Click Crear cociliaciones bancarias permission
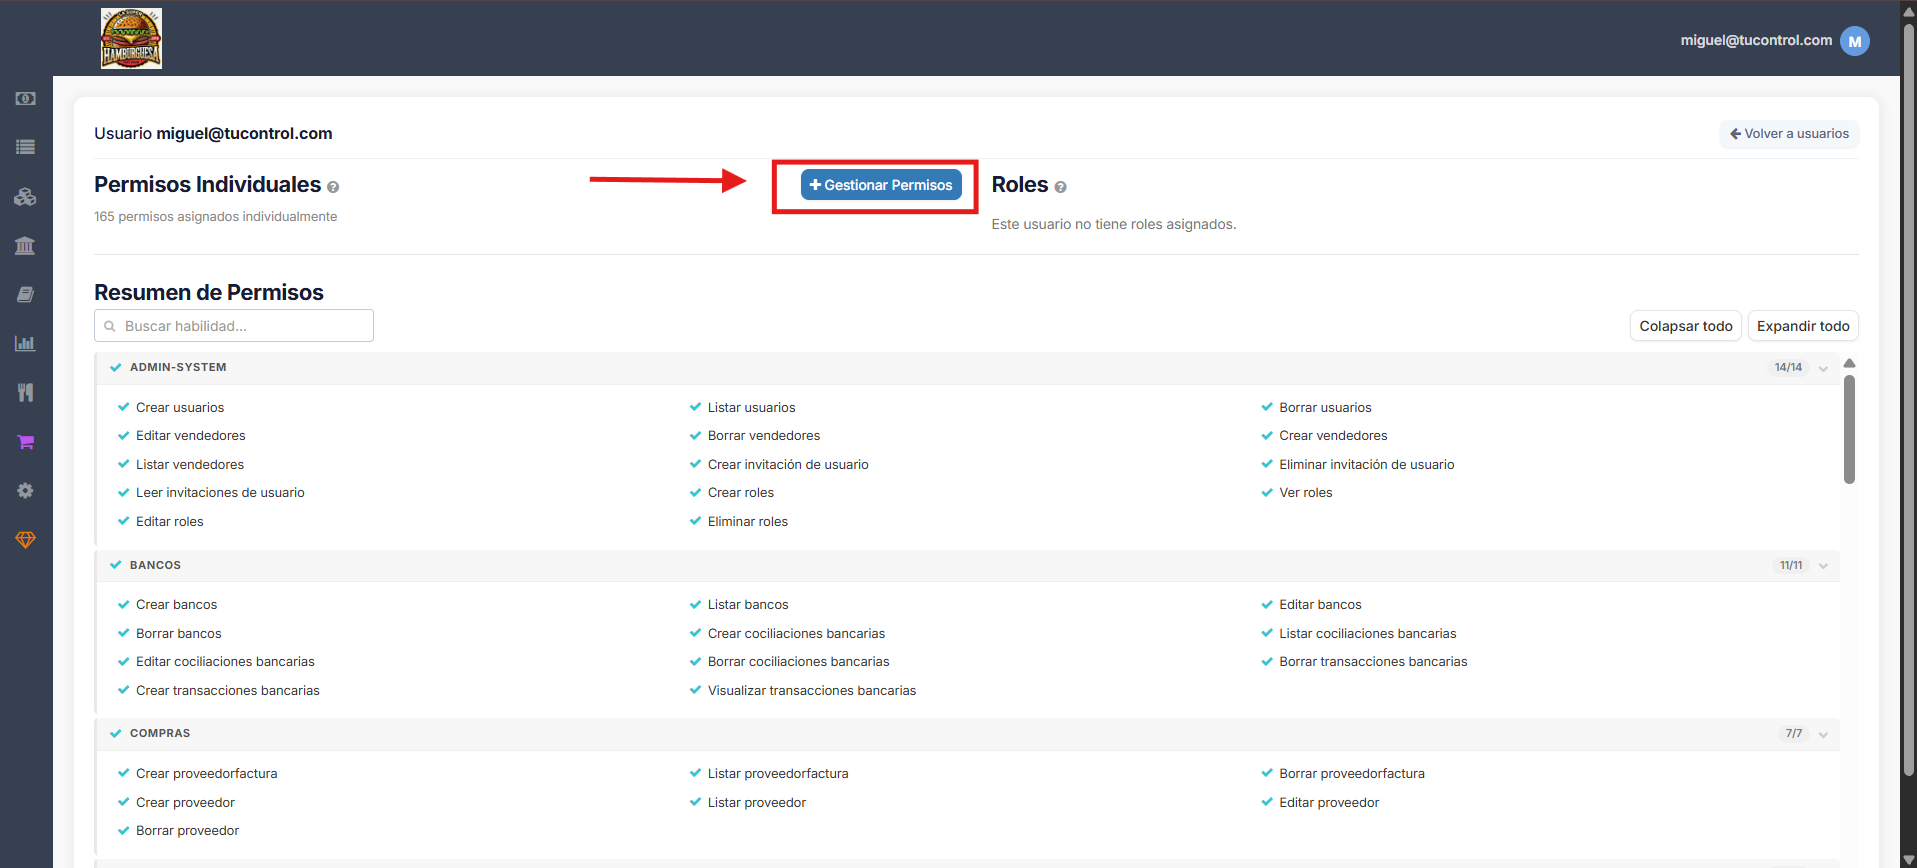Viewport: 1917px width, 868px height. pyautogui.click(x=796, y=633)
